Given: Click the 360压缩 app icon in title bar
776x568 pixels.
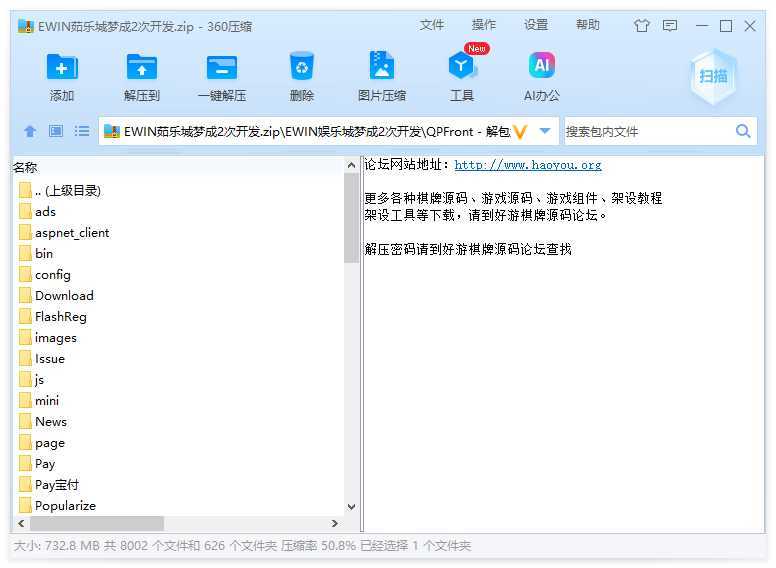Looking at the screenshot, I should [25, 26].
